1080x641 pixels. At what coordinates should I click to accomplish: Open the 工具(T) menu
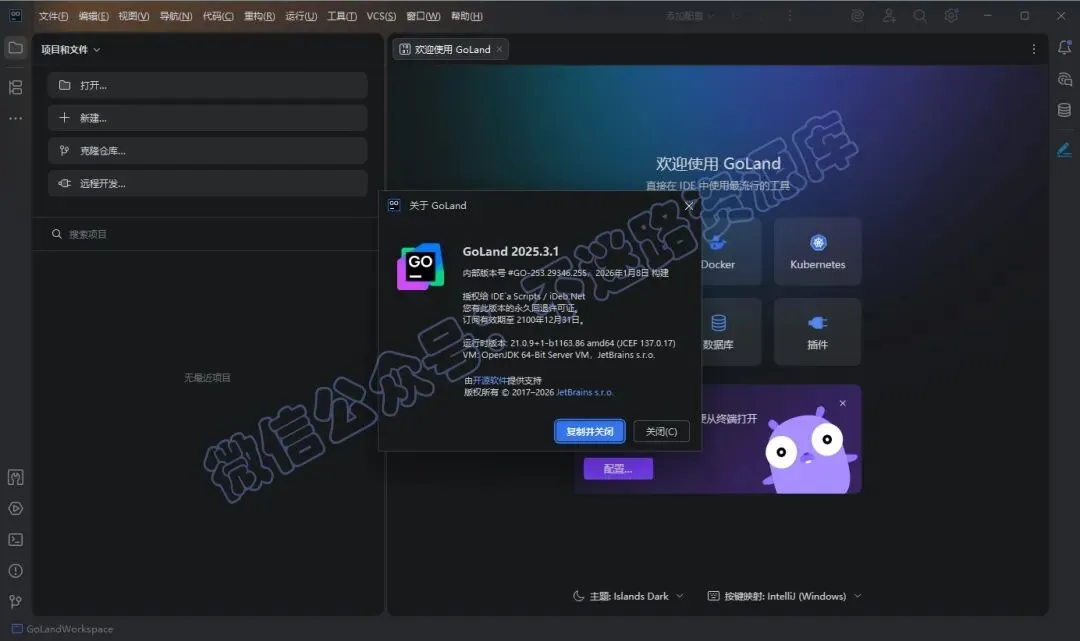(x=342, y=16)
